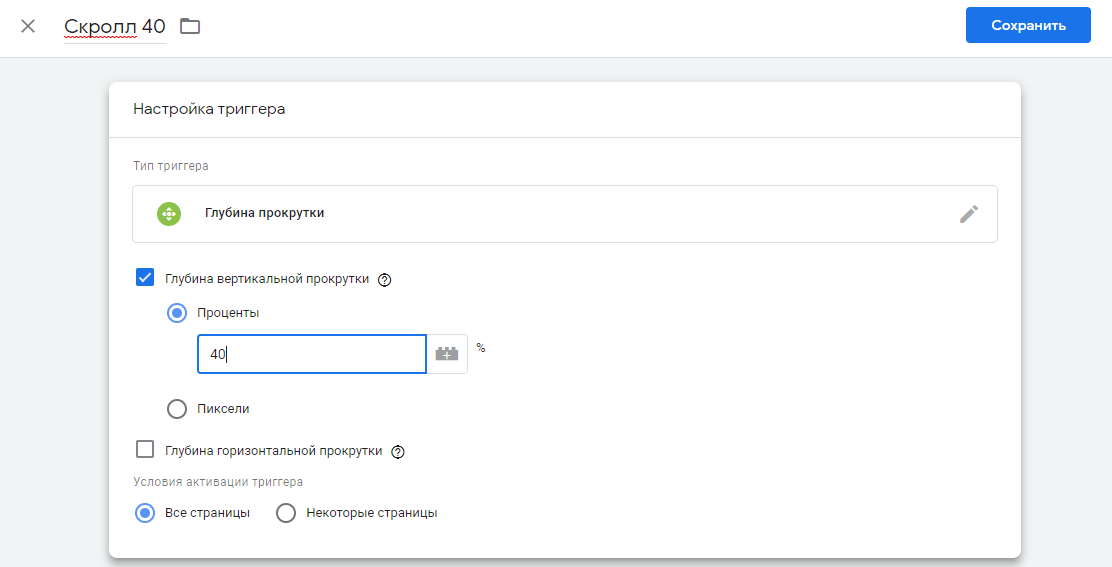The height and width of the screenshot is (567, 1112).
Task: Open help for horizontal scroll depth
Action: click(398, 452)
